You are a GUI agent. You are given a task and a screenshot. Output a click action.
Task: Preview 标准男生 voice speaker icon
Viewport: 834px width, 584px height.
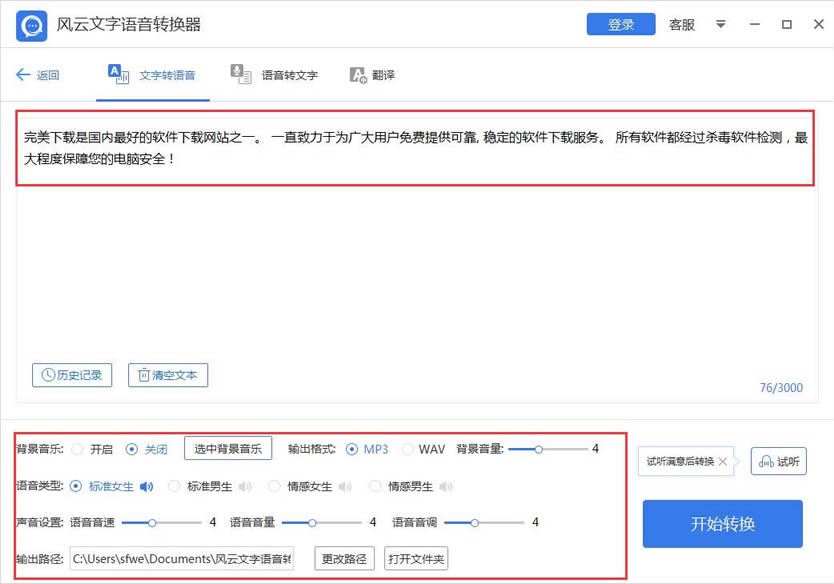click(245, 487)
